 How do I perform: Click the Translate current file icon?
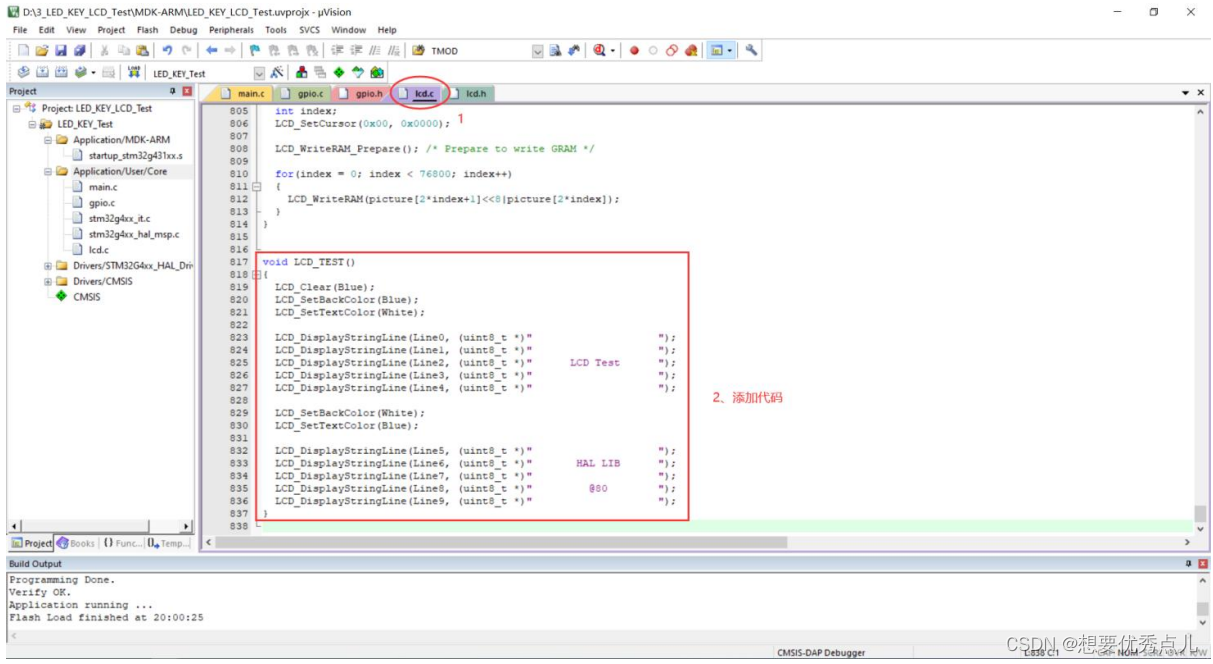pos(24,72)
